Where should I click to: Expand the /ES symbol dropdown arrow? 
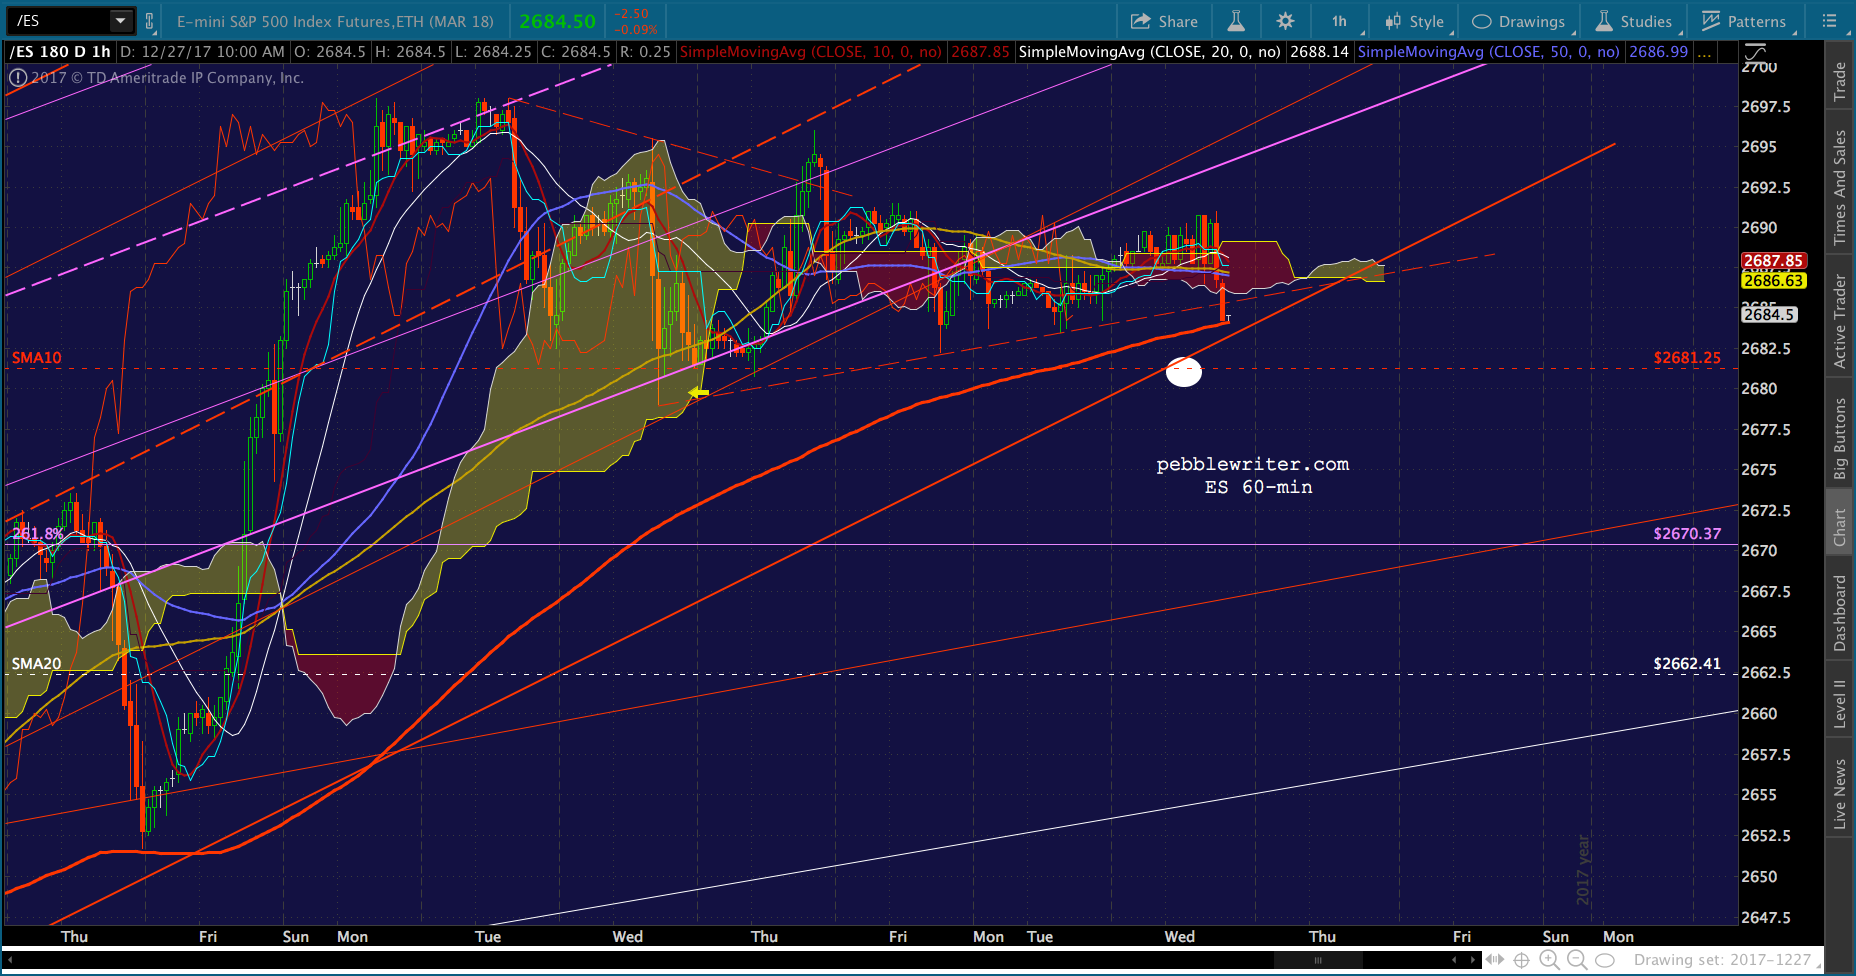click(120, 20)
